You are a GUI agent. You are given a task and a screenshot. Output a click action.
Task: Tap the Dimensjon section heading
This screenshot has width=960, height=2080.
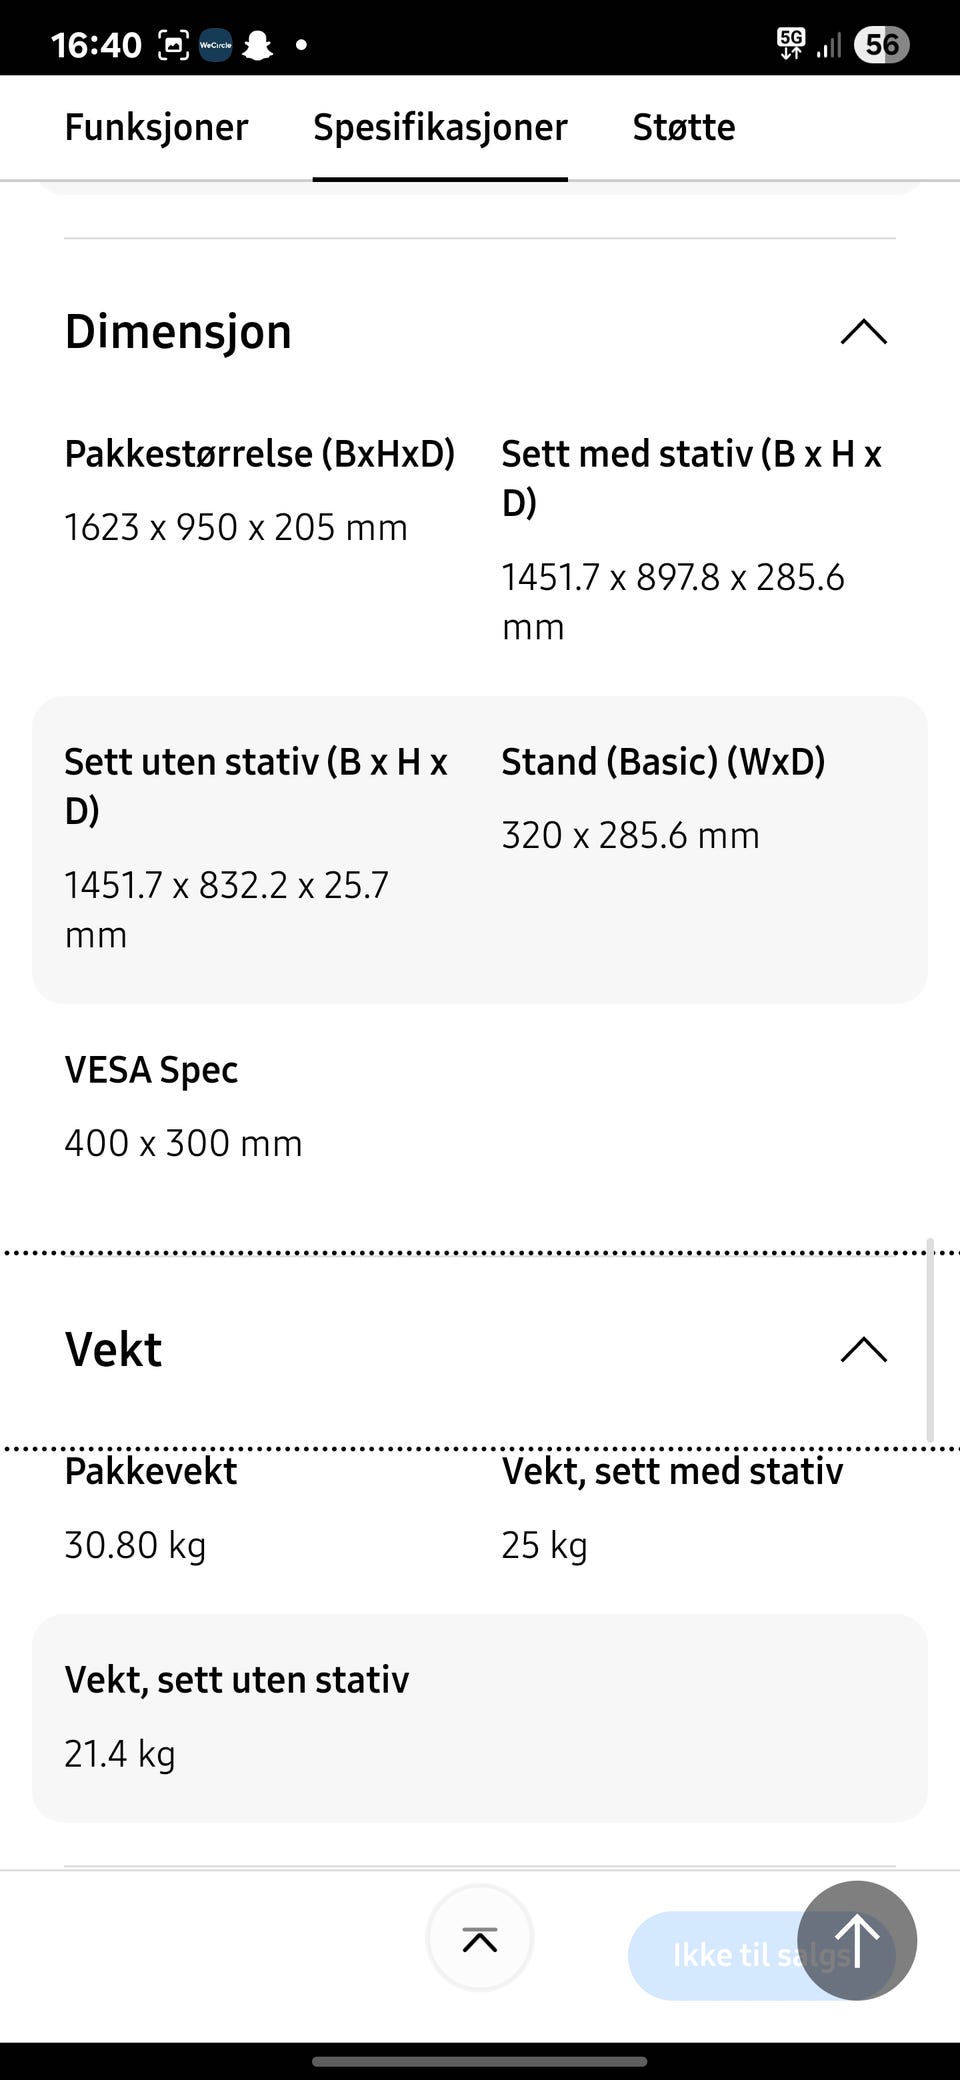(178, 332)
